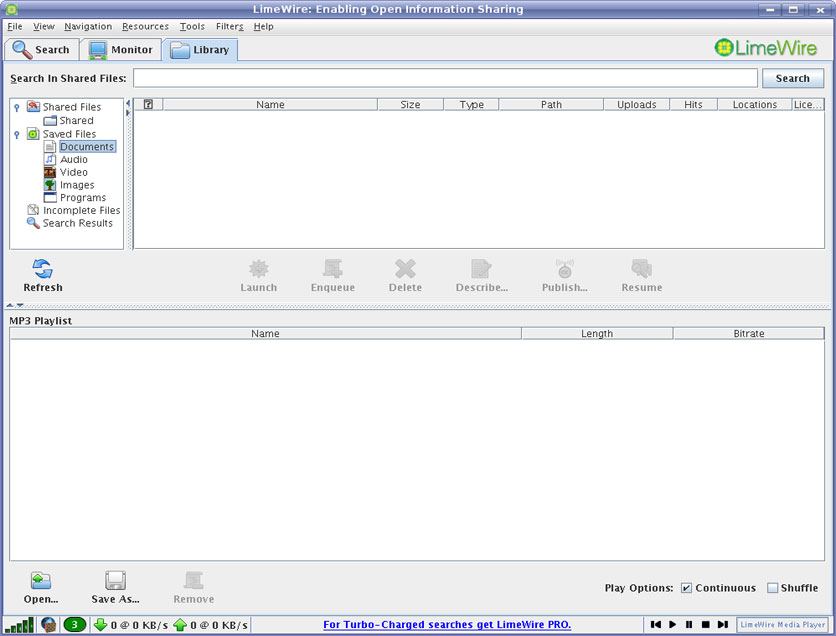Click the Describe file icon
This screenshot has width=836, height=636.
pos(481,269)
